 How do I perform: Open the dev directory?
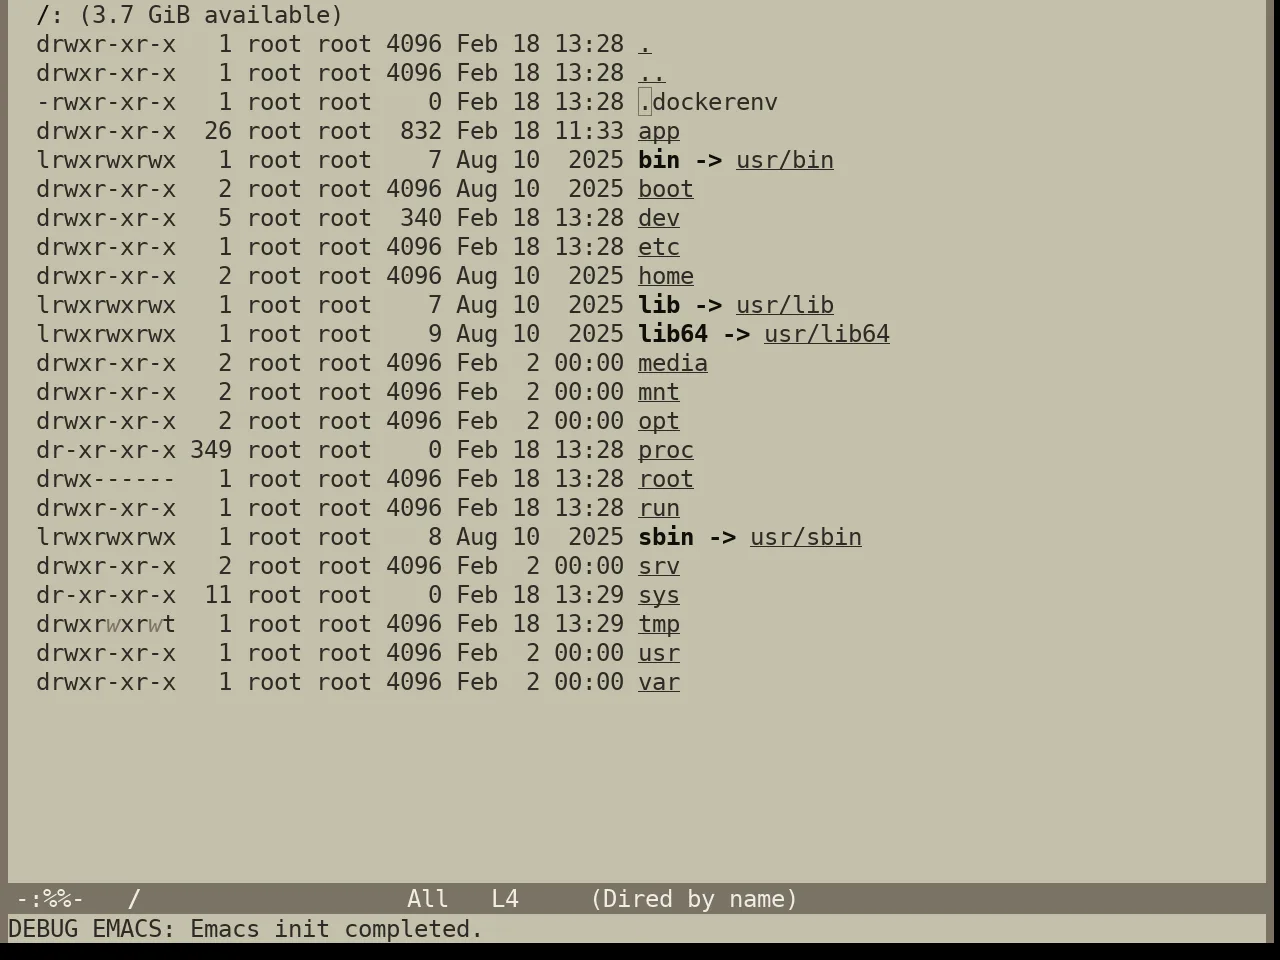[659, 218]
